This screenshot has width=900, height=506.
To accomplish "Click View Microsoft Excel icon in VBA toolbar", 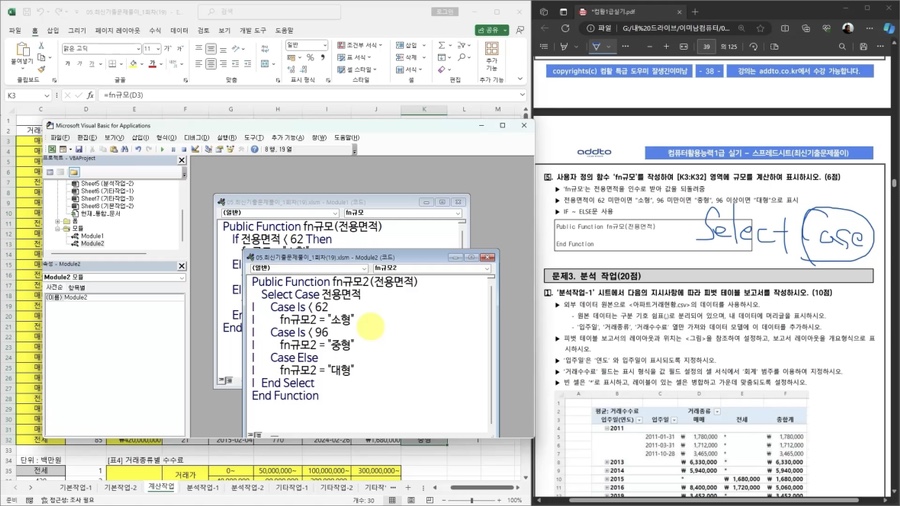I will [x=52, y=149].
